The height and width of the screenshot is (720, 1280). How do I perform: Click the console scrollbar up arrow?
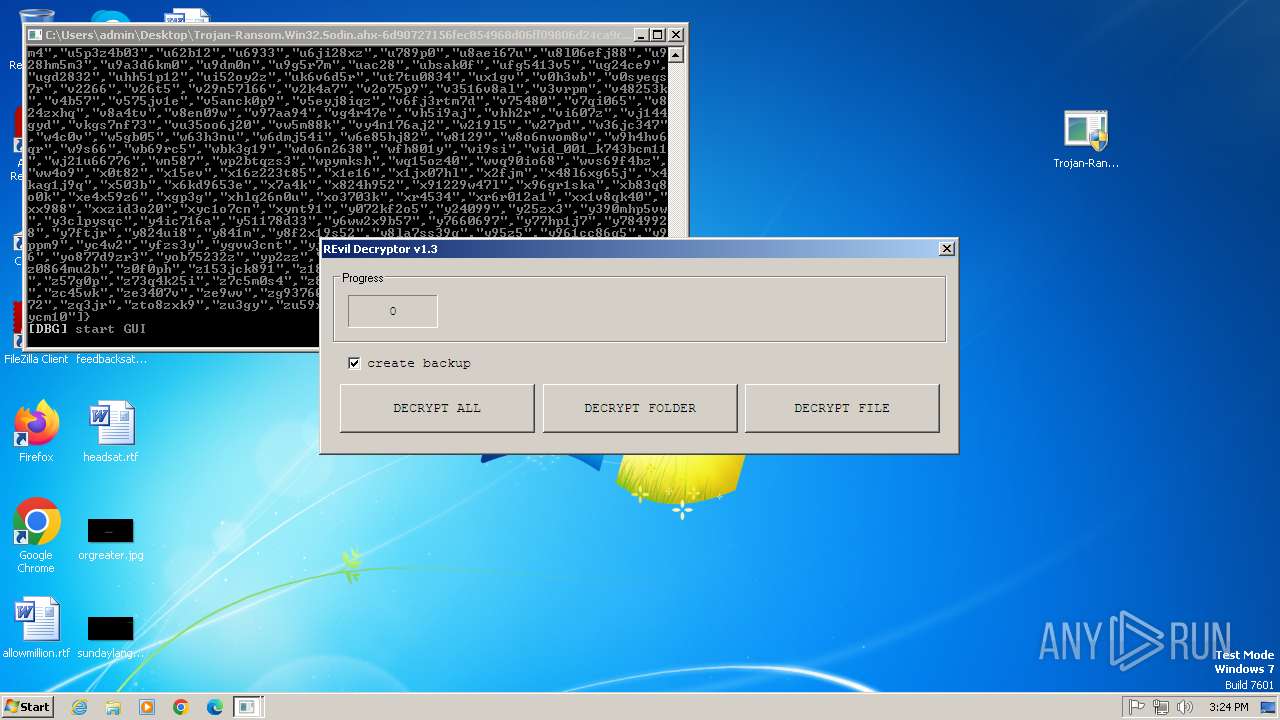(x=676, y=53)
